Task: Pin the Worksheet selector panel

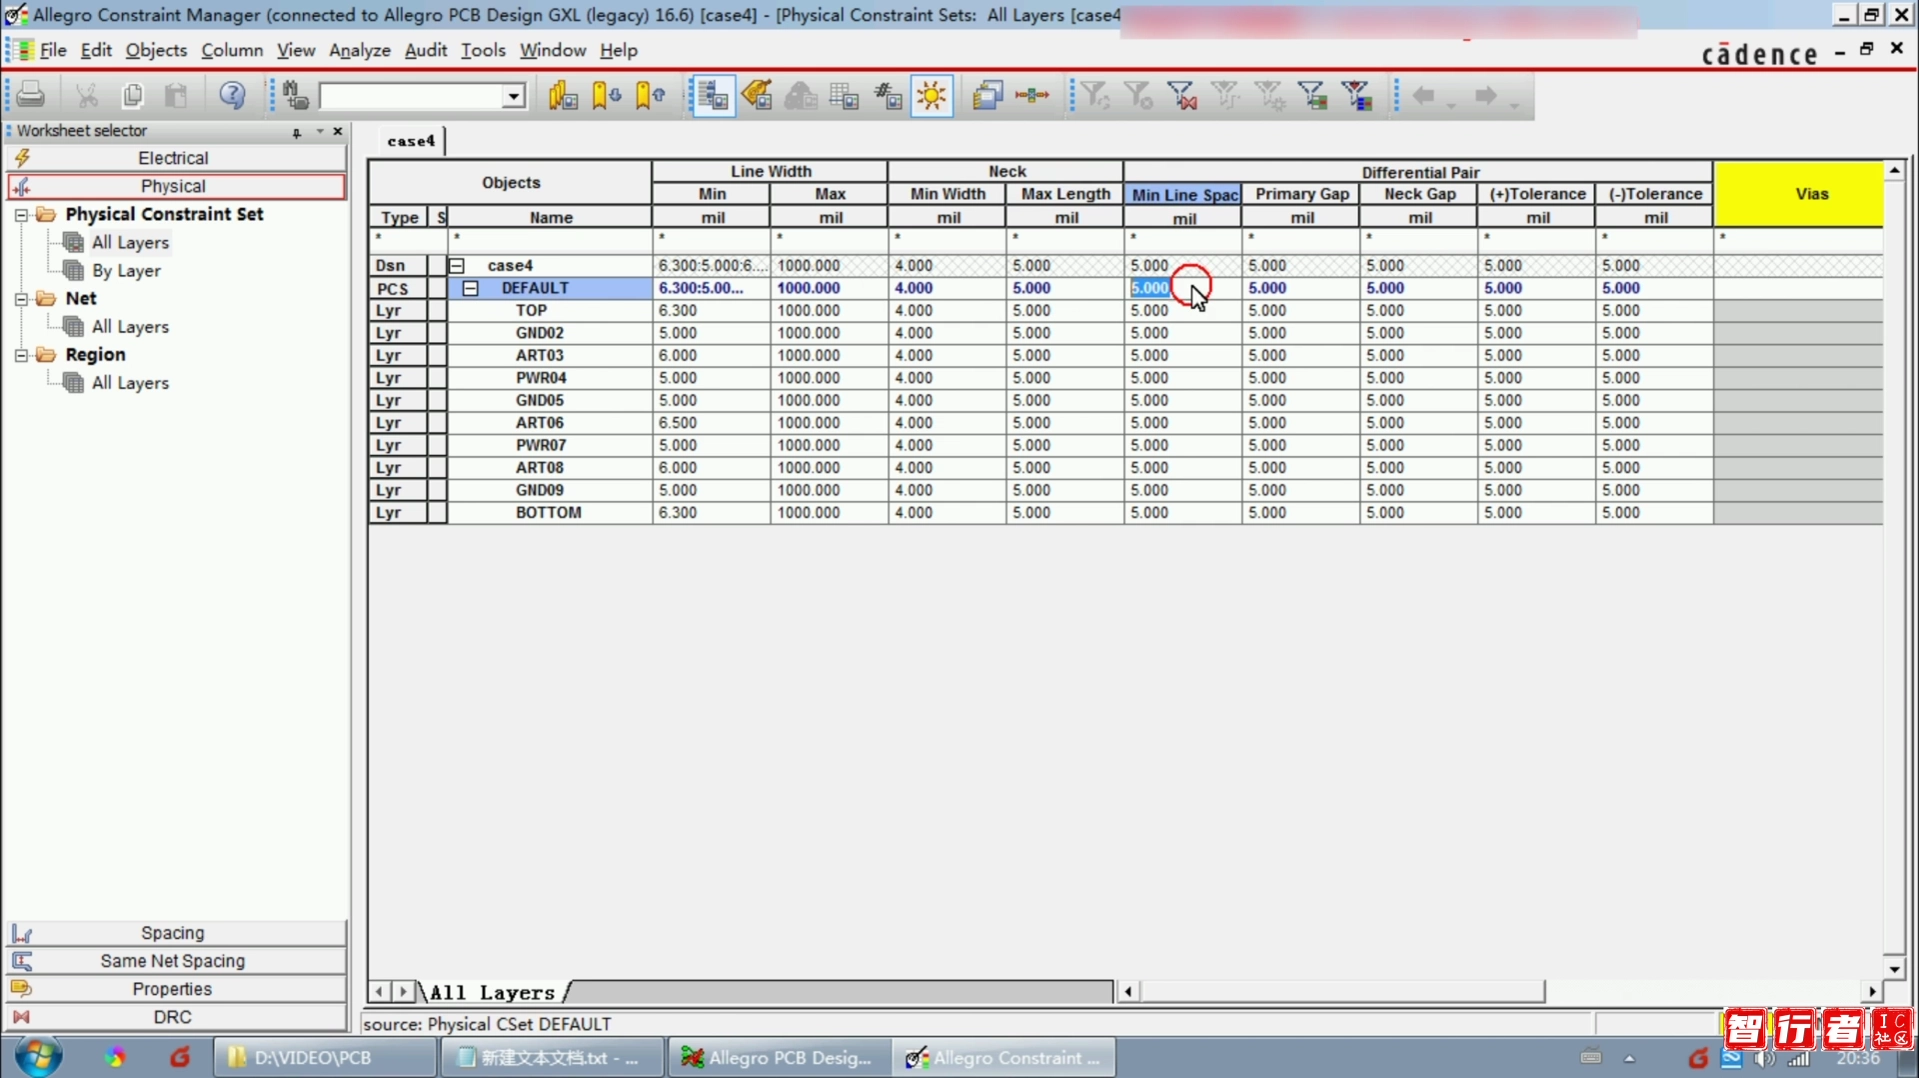Action: click(x=297, y=131)
